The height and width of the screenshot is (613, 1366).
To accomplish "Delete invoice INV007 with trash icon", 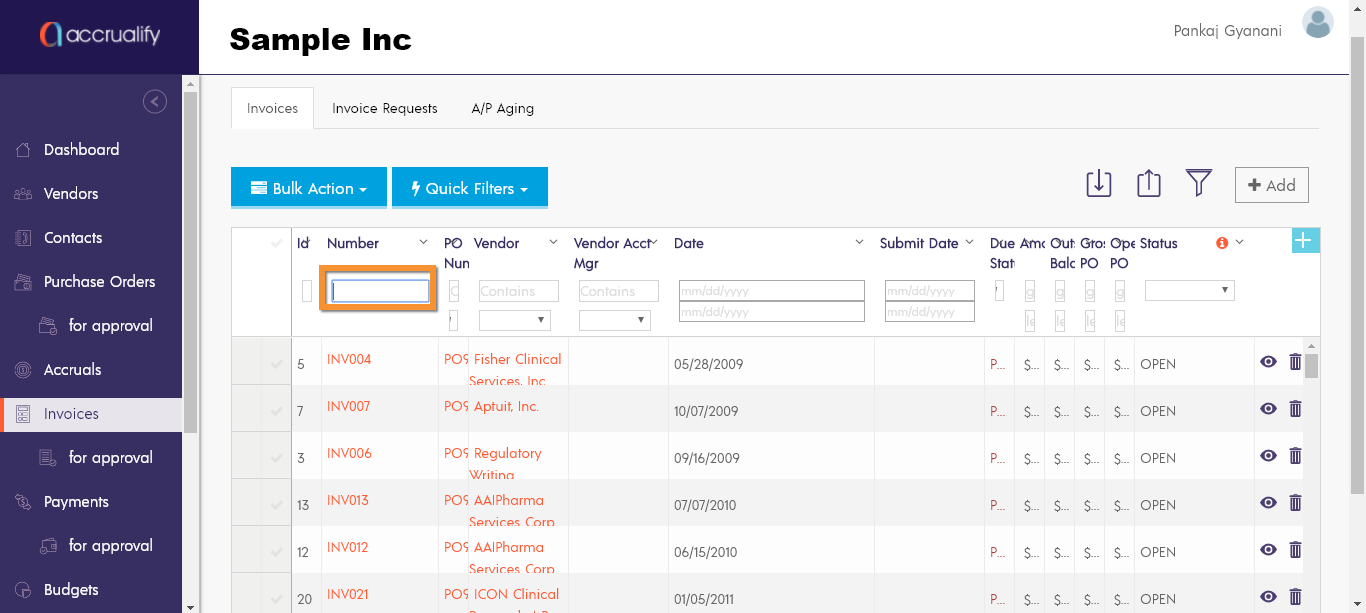I will point(1295,409).
